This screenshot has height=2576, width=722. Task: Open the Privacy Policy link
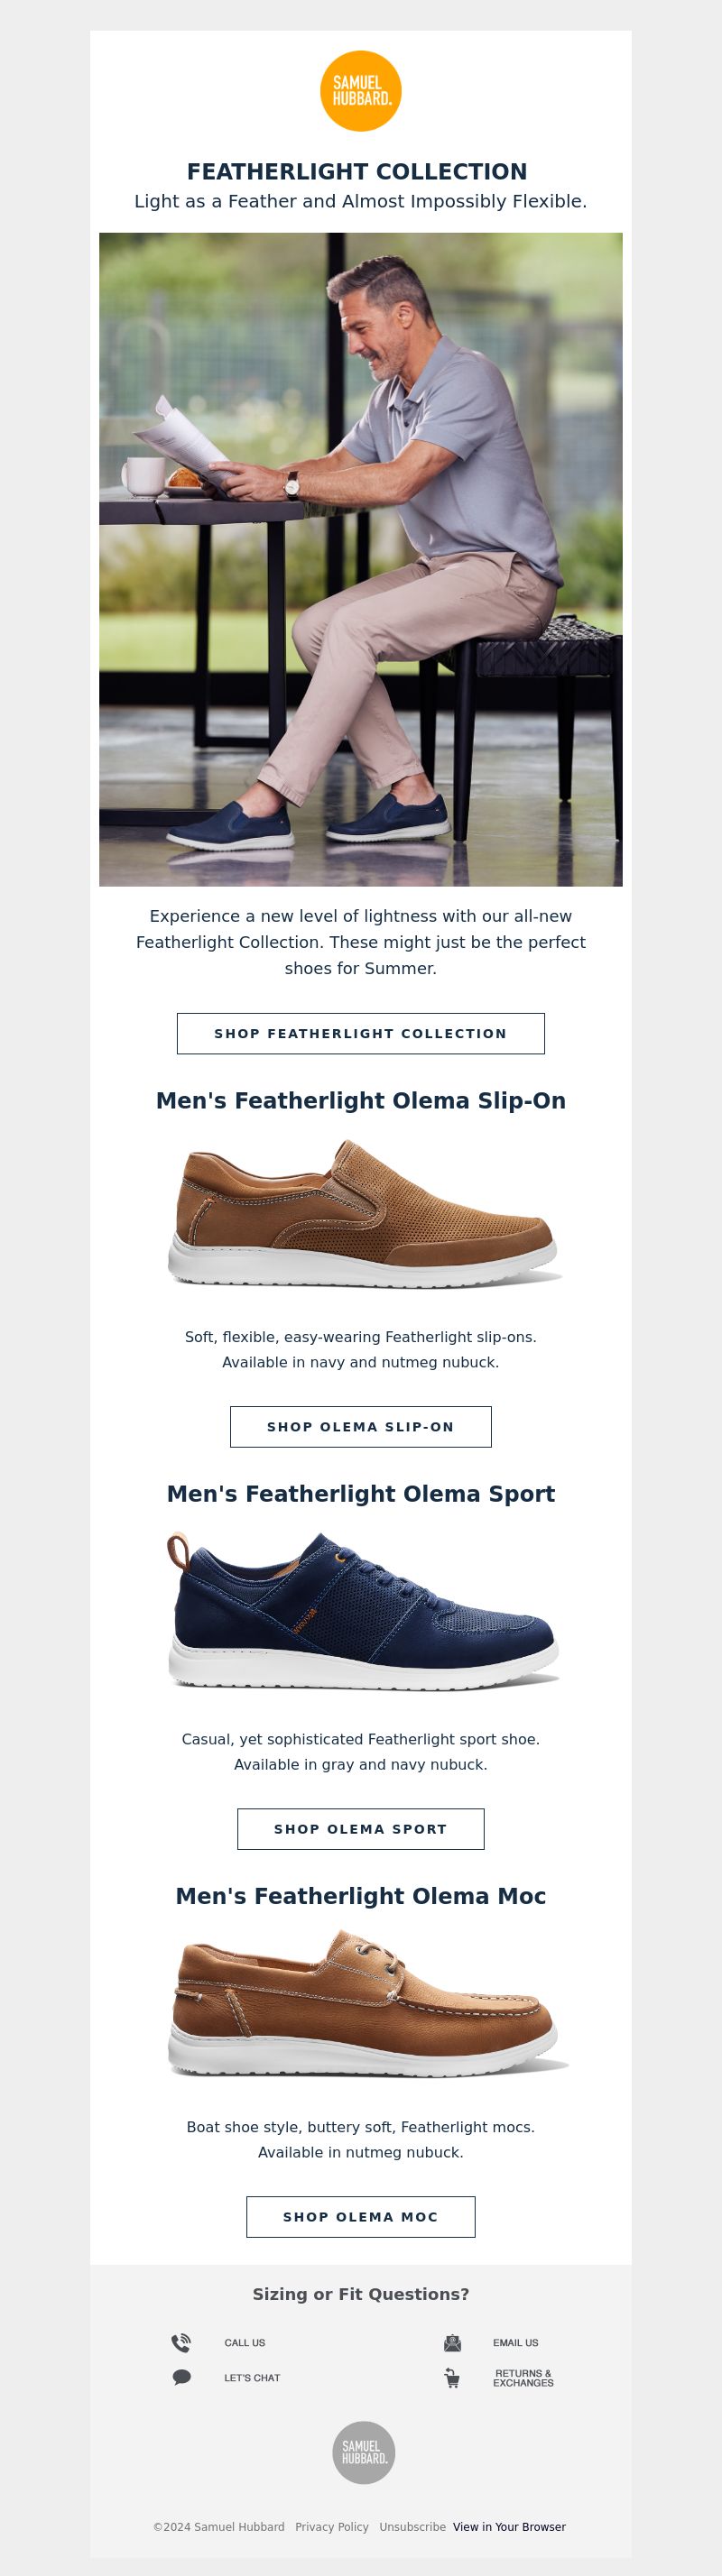click(332, 2526)
